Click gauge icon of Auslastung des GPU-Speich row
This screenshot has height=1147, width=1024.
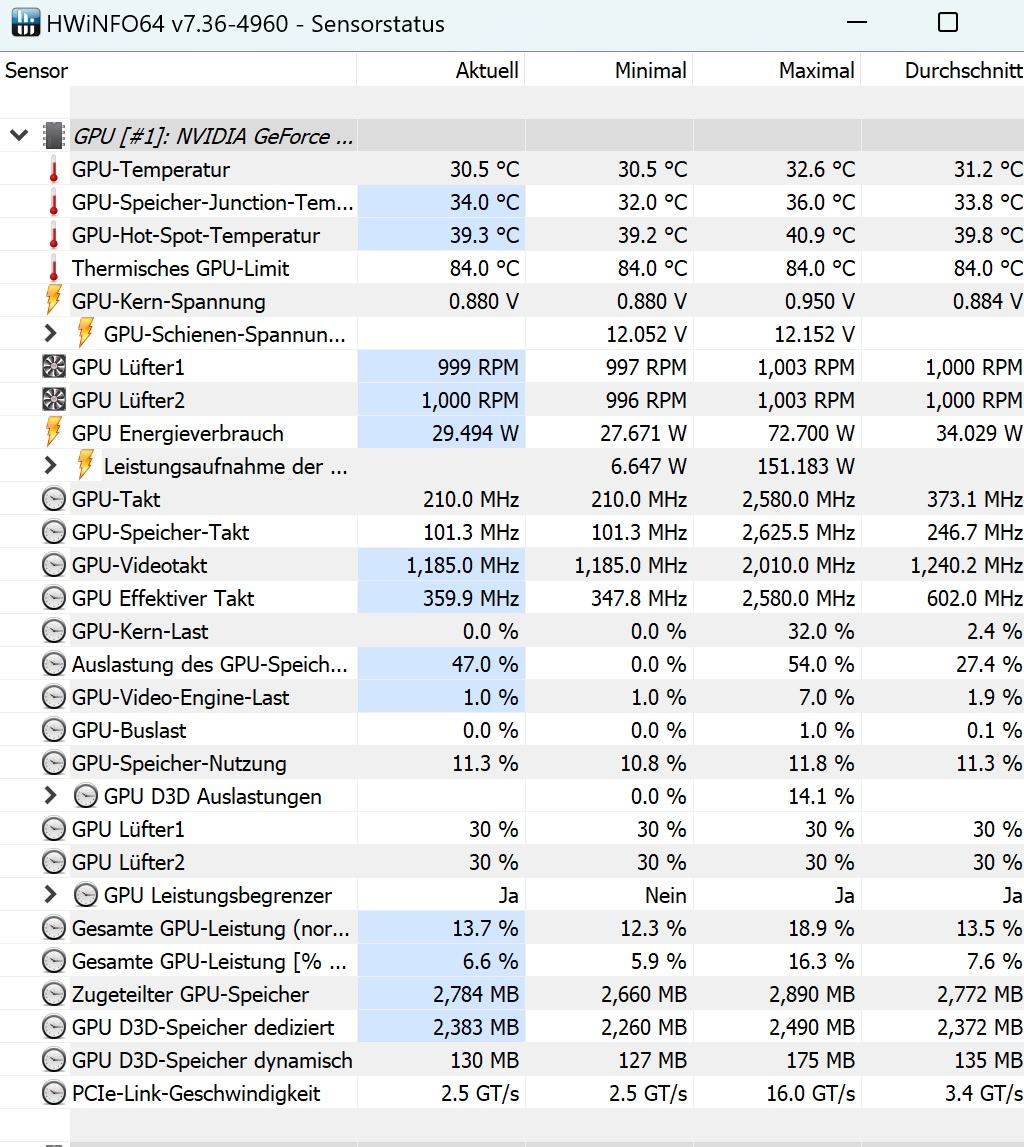(x=53, y=663)
